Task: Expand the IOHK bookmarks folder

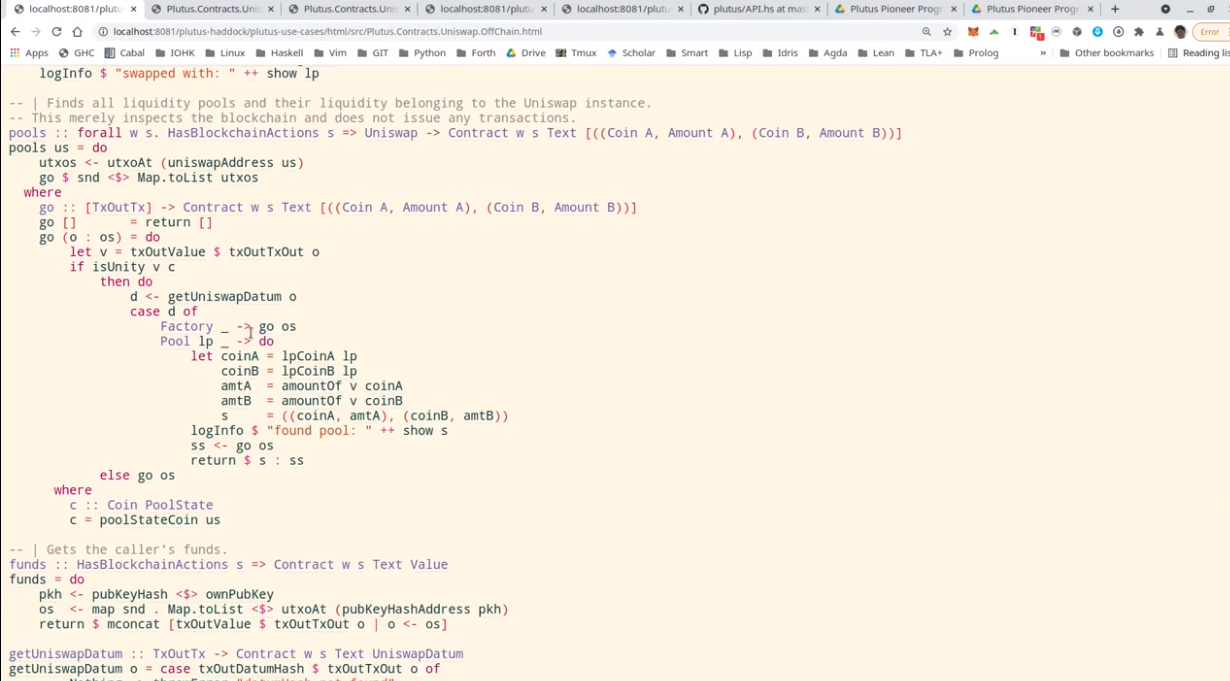Action: pos(174,53)
